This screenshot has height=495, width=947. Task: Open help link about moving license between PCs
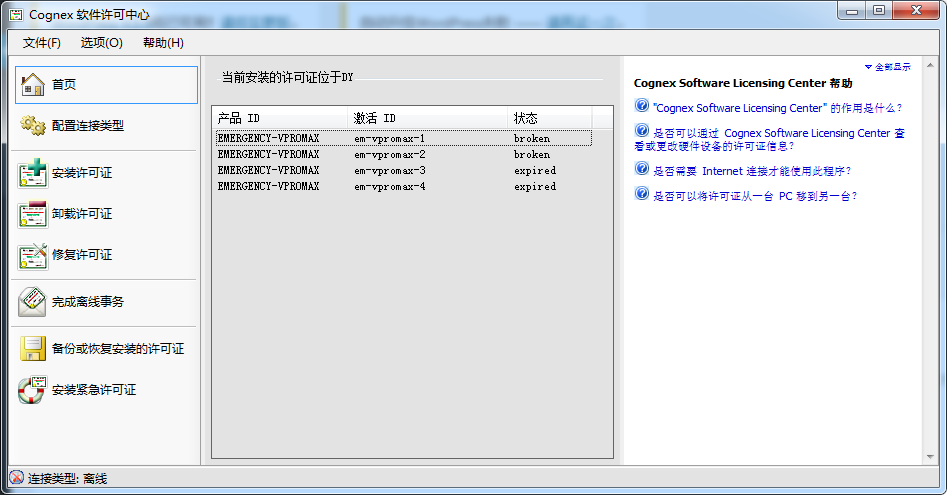pos(755,196)
